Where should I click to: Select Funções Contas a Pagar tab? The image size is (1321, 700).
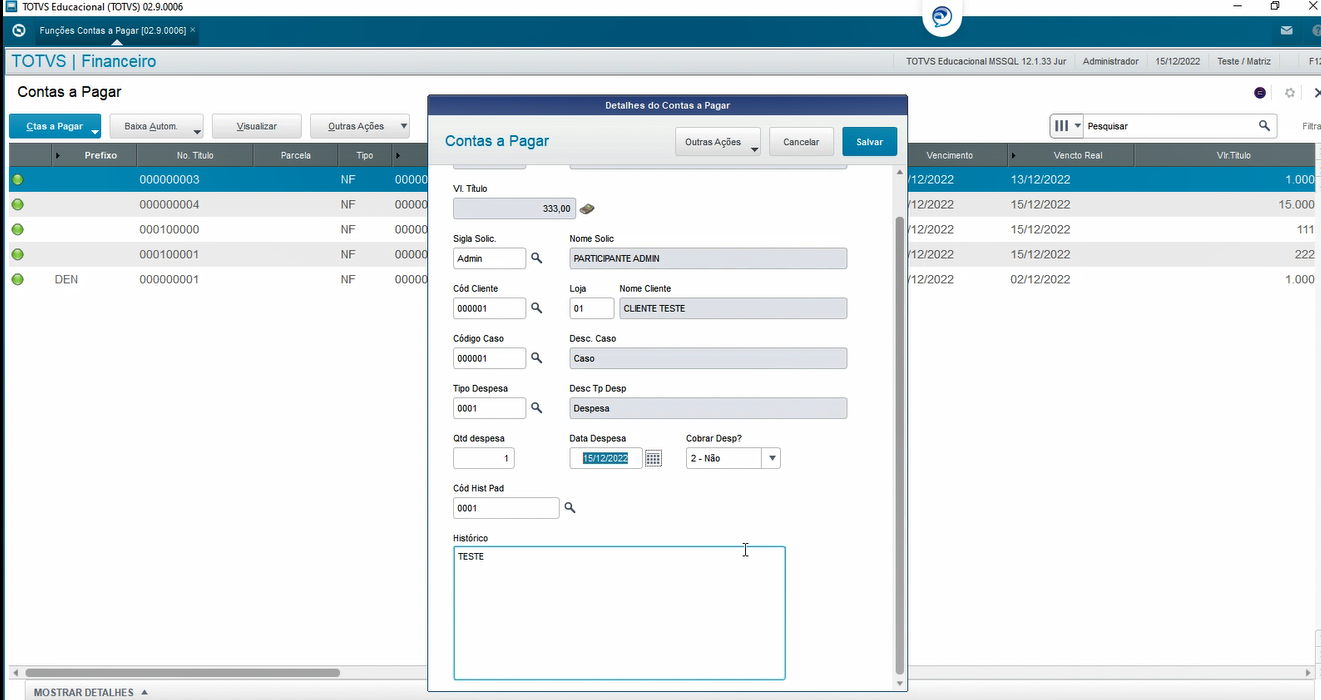[112, 31]
